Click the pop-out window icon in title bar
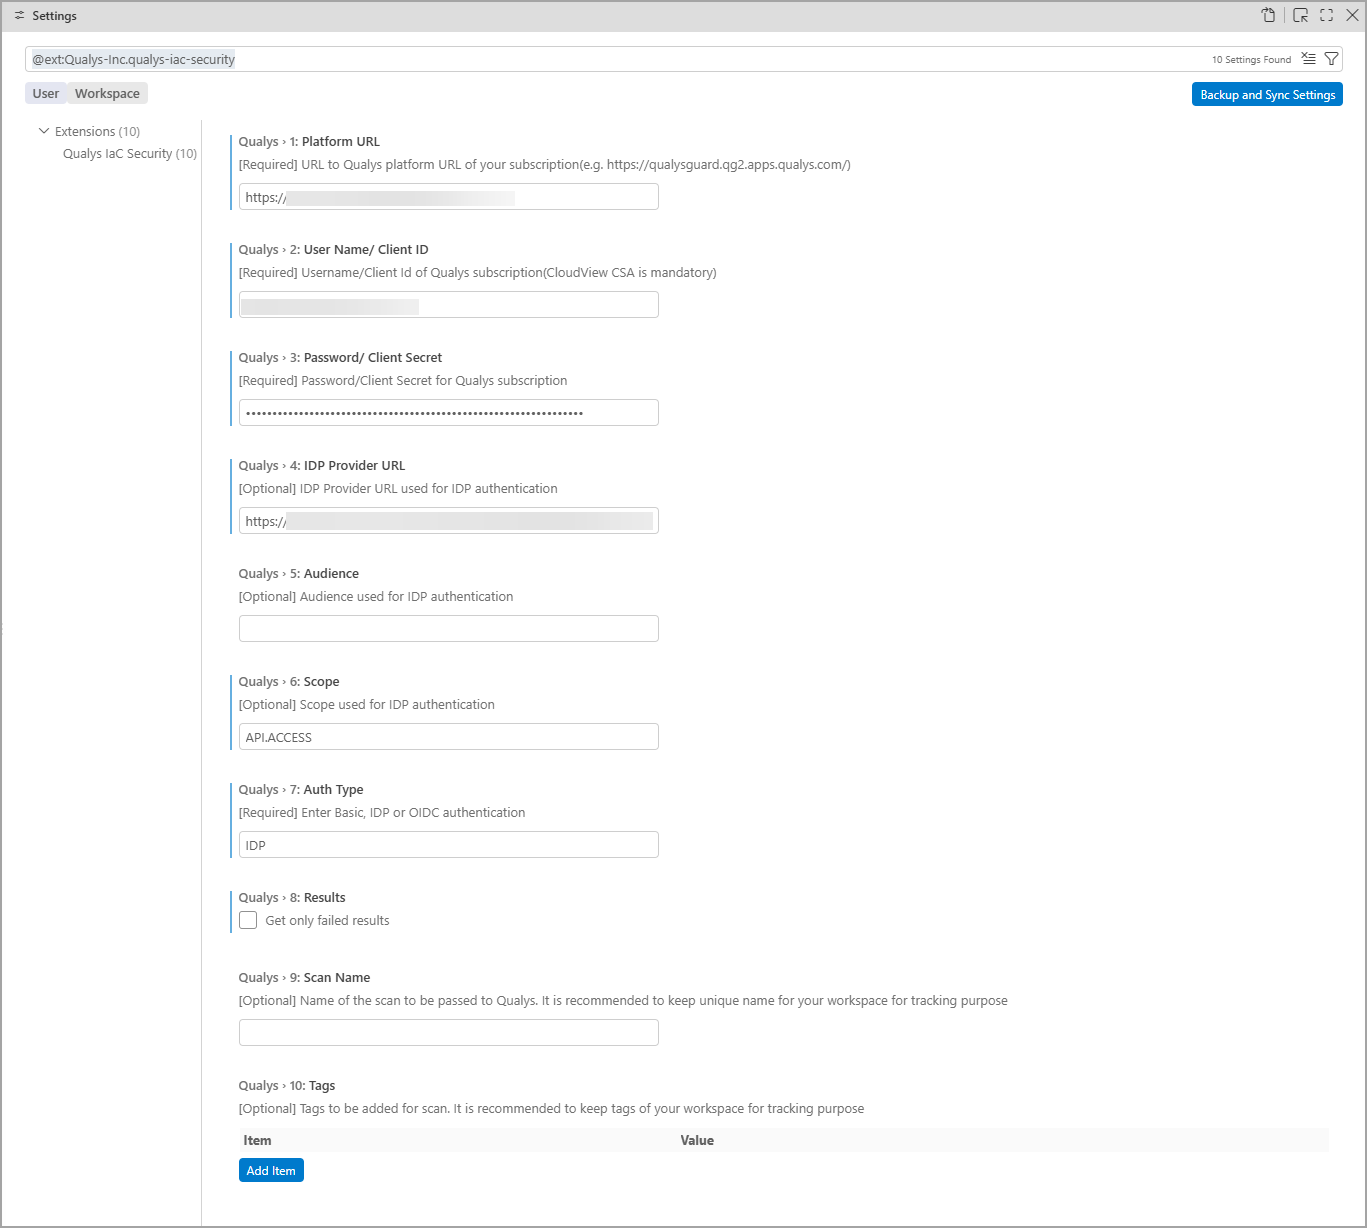This screenshot has height=1228, width=1367. [x=1300, y=15]
